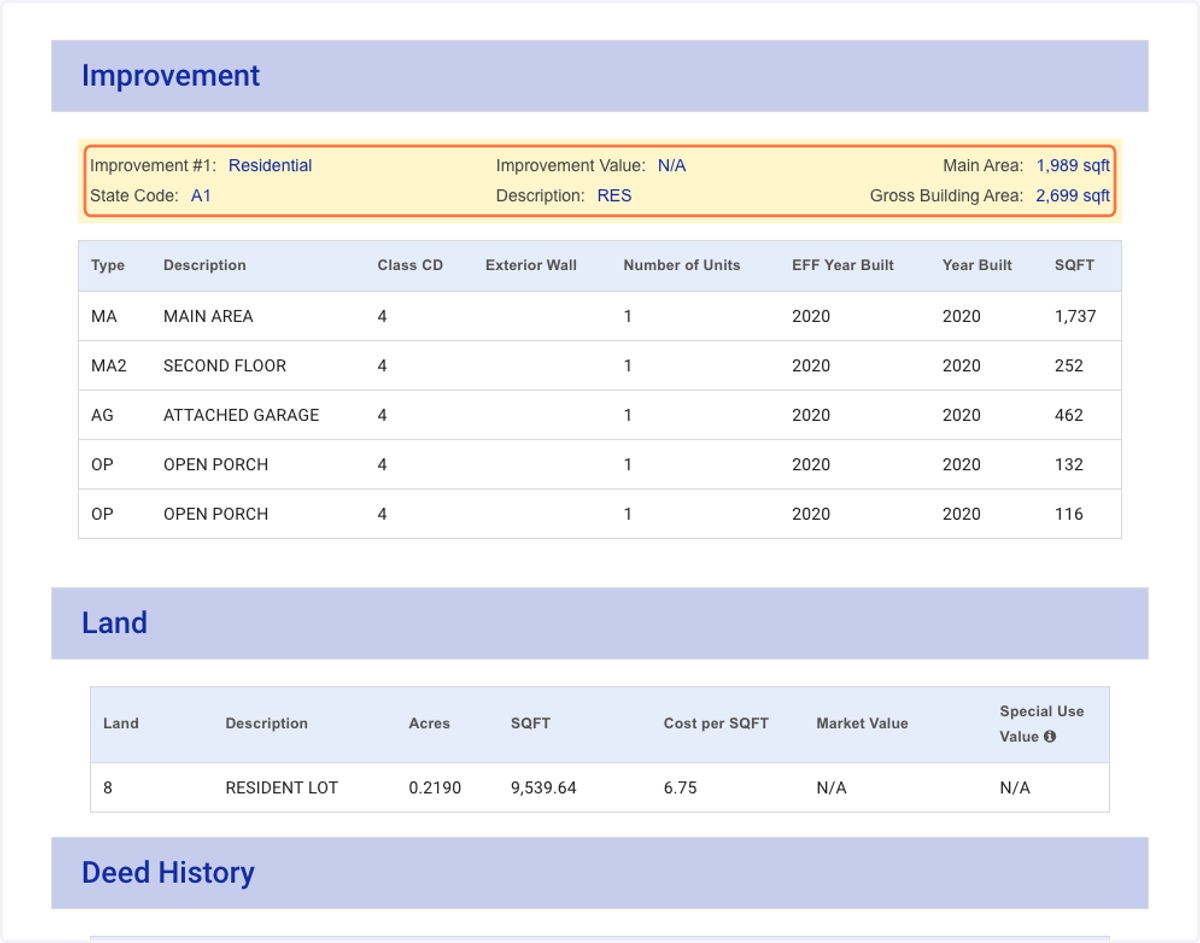Screen dimensions: 1200x943
Task: Click the Market Value column header
Action: pyautogui.click(x=862, y=724)
